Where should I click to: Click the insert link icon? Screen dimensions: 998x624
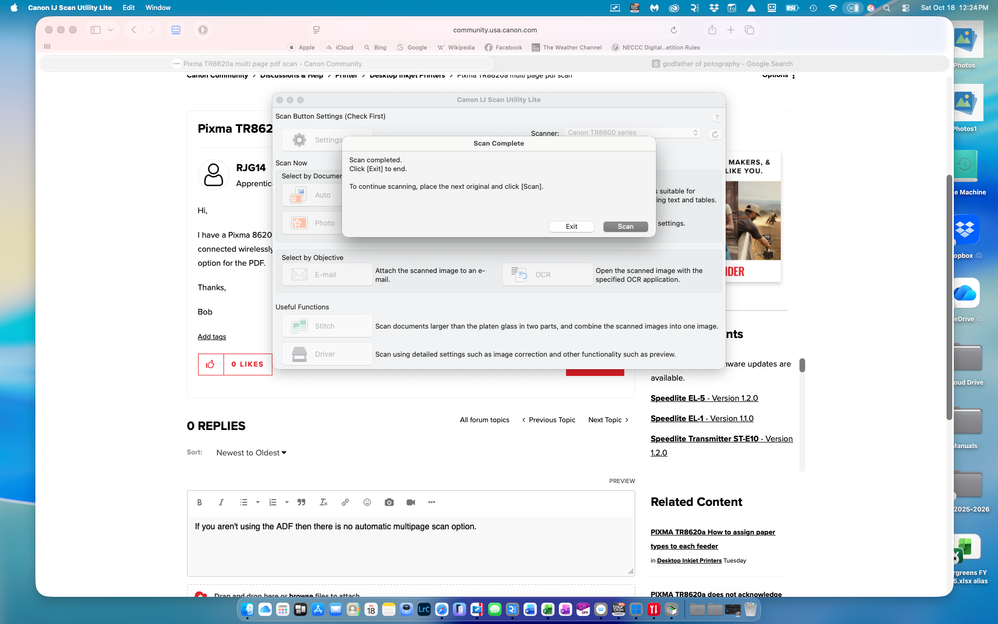[x=345, y=502]
